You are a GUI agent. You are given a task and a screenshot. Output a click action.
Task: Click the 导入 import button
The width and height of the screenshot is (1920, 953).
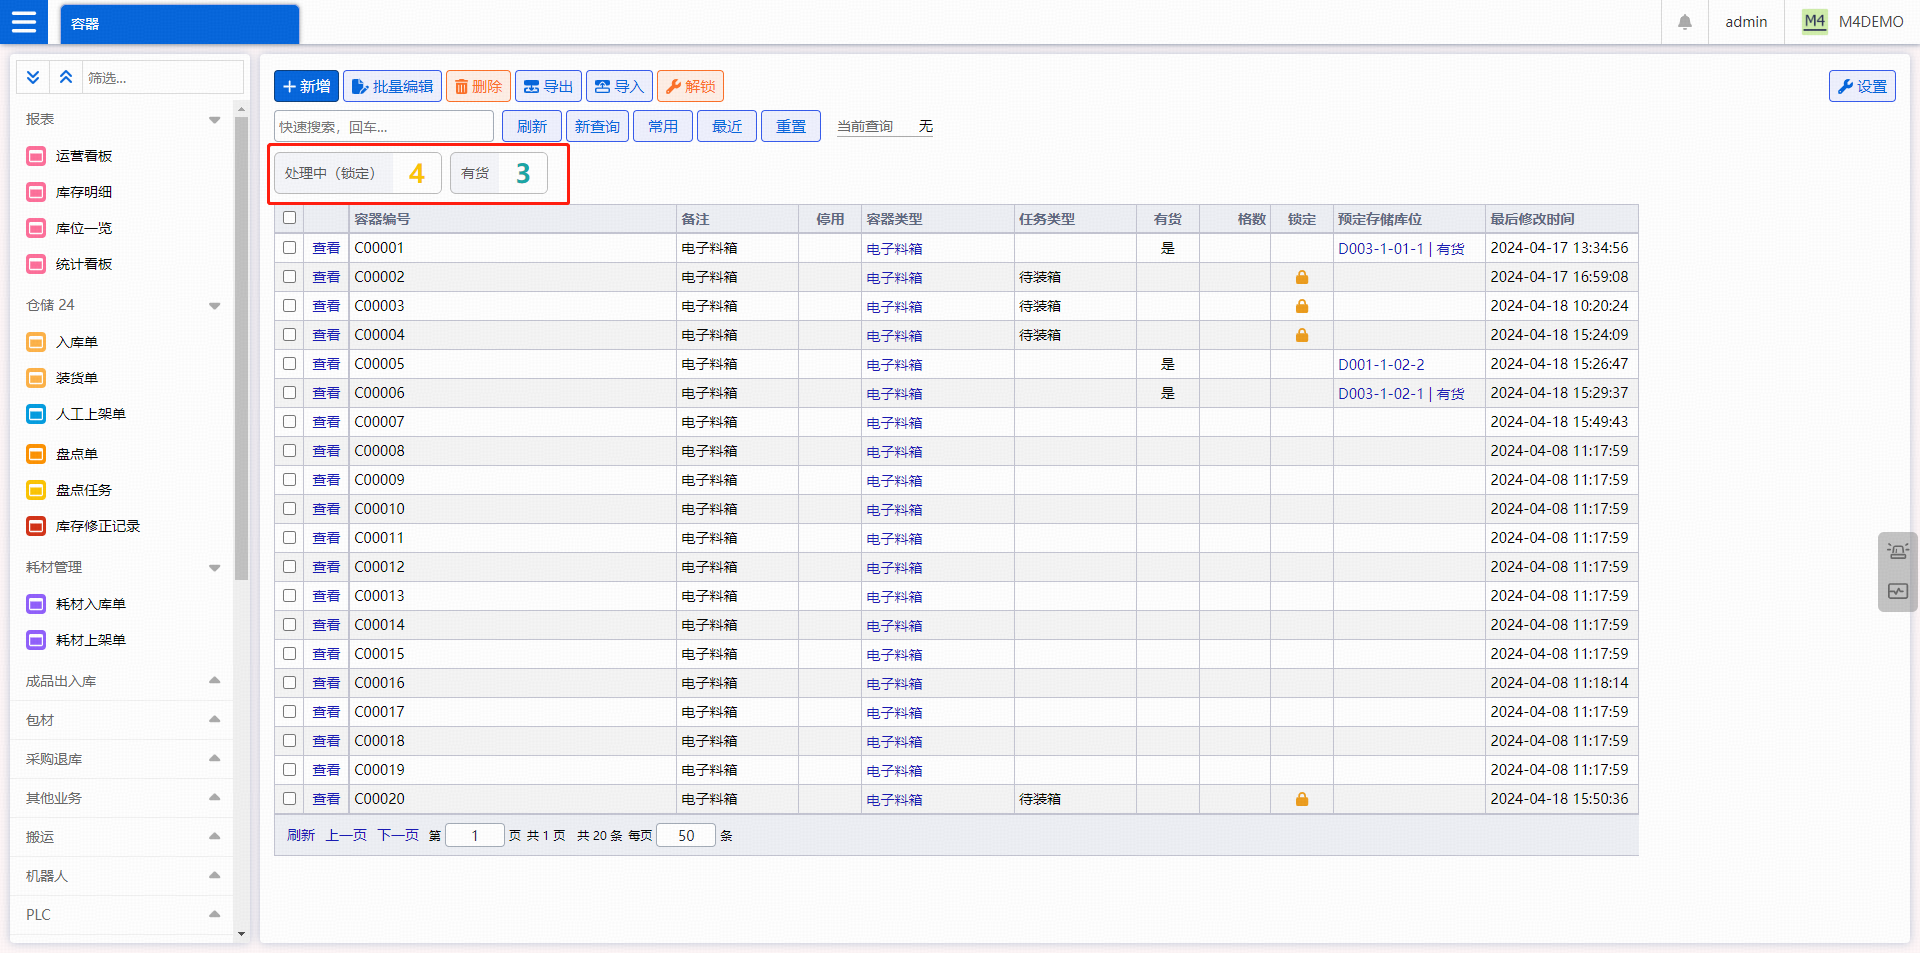(619, 86)
